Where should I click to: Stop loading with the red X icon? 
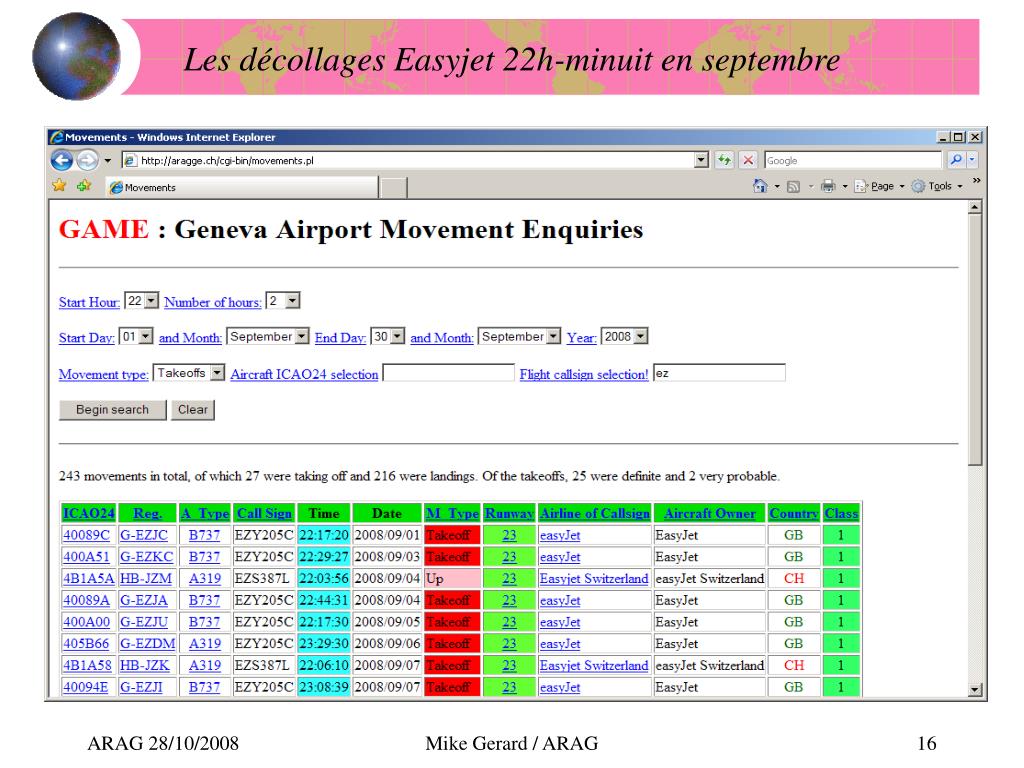click(748, 161)
